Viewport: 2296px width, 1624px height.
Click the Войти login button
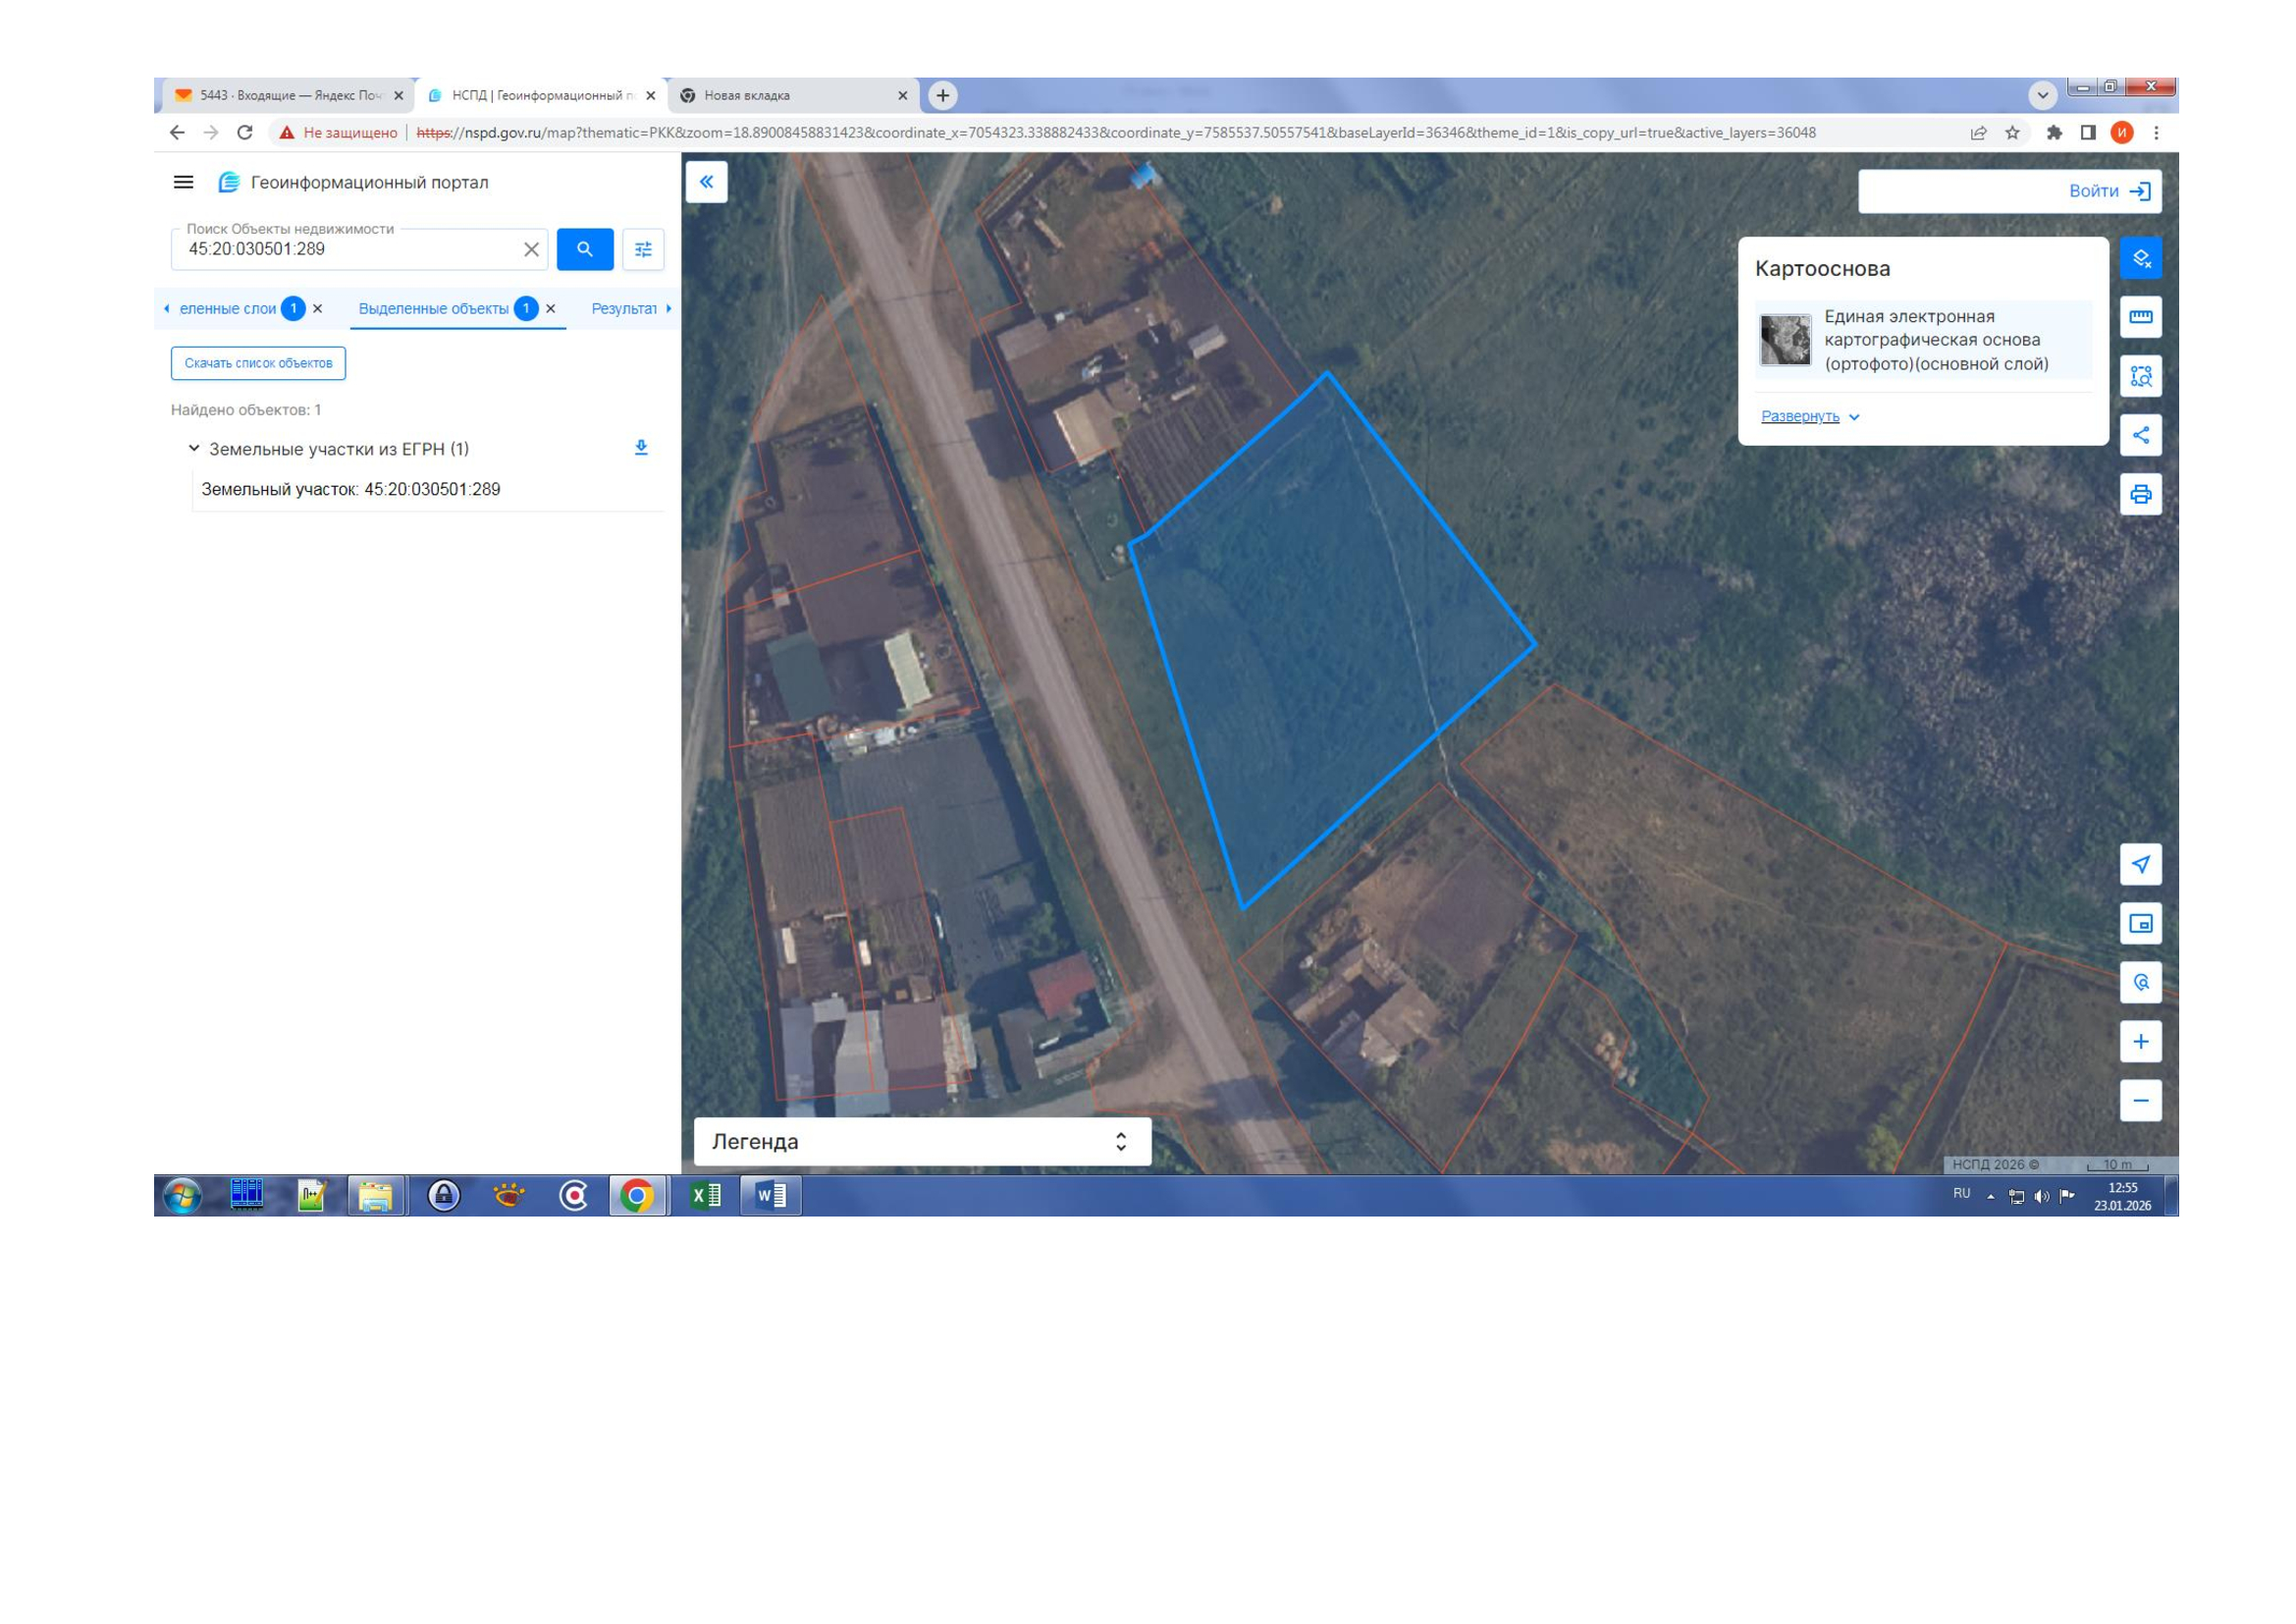click(x=2108, y=191)
